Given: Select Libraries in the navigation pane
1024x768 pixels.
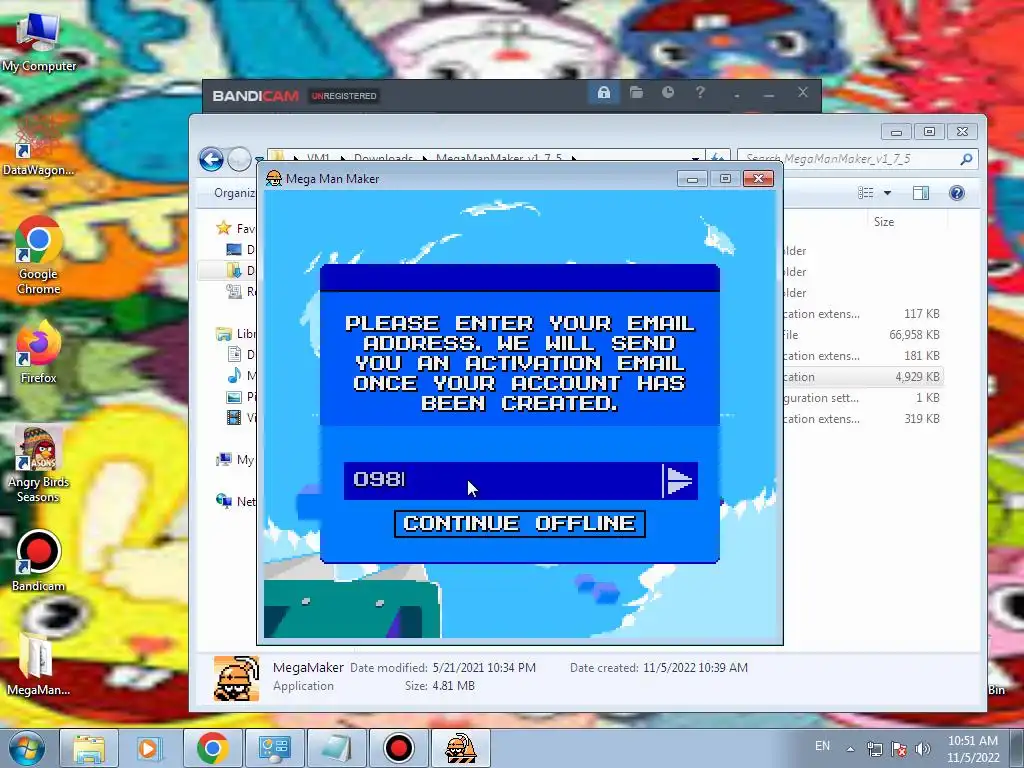Looking at the screenshot, I should (235, 334).
